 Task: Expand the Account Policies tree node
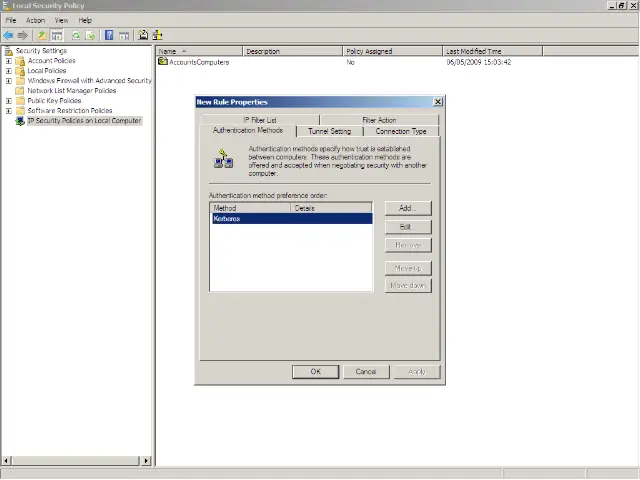coord(9,61)
